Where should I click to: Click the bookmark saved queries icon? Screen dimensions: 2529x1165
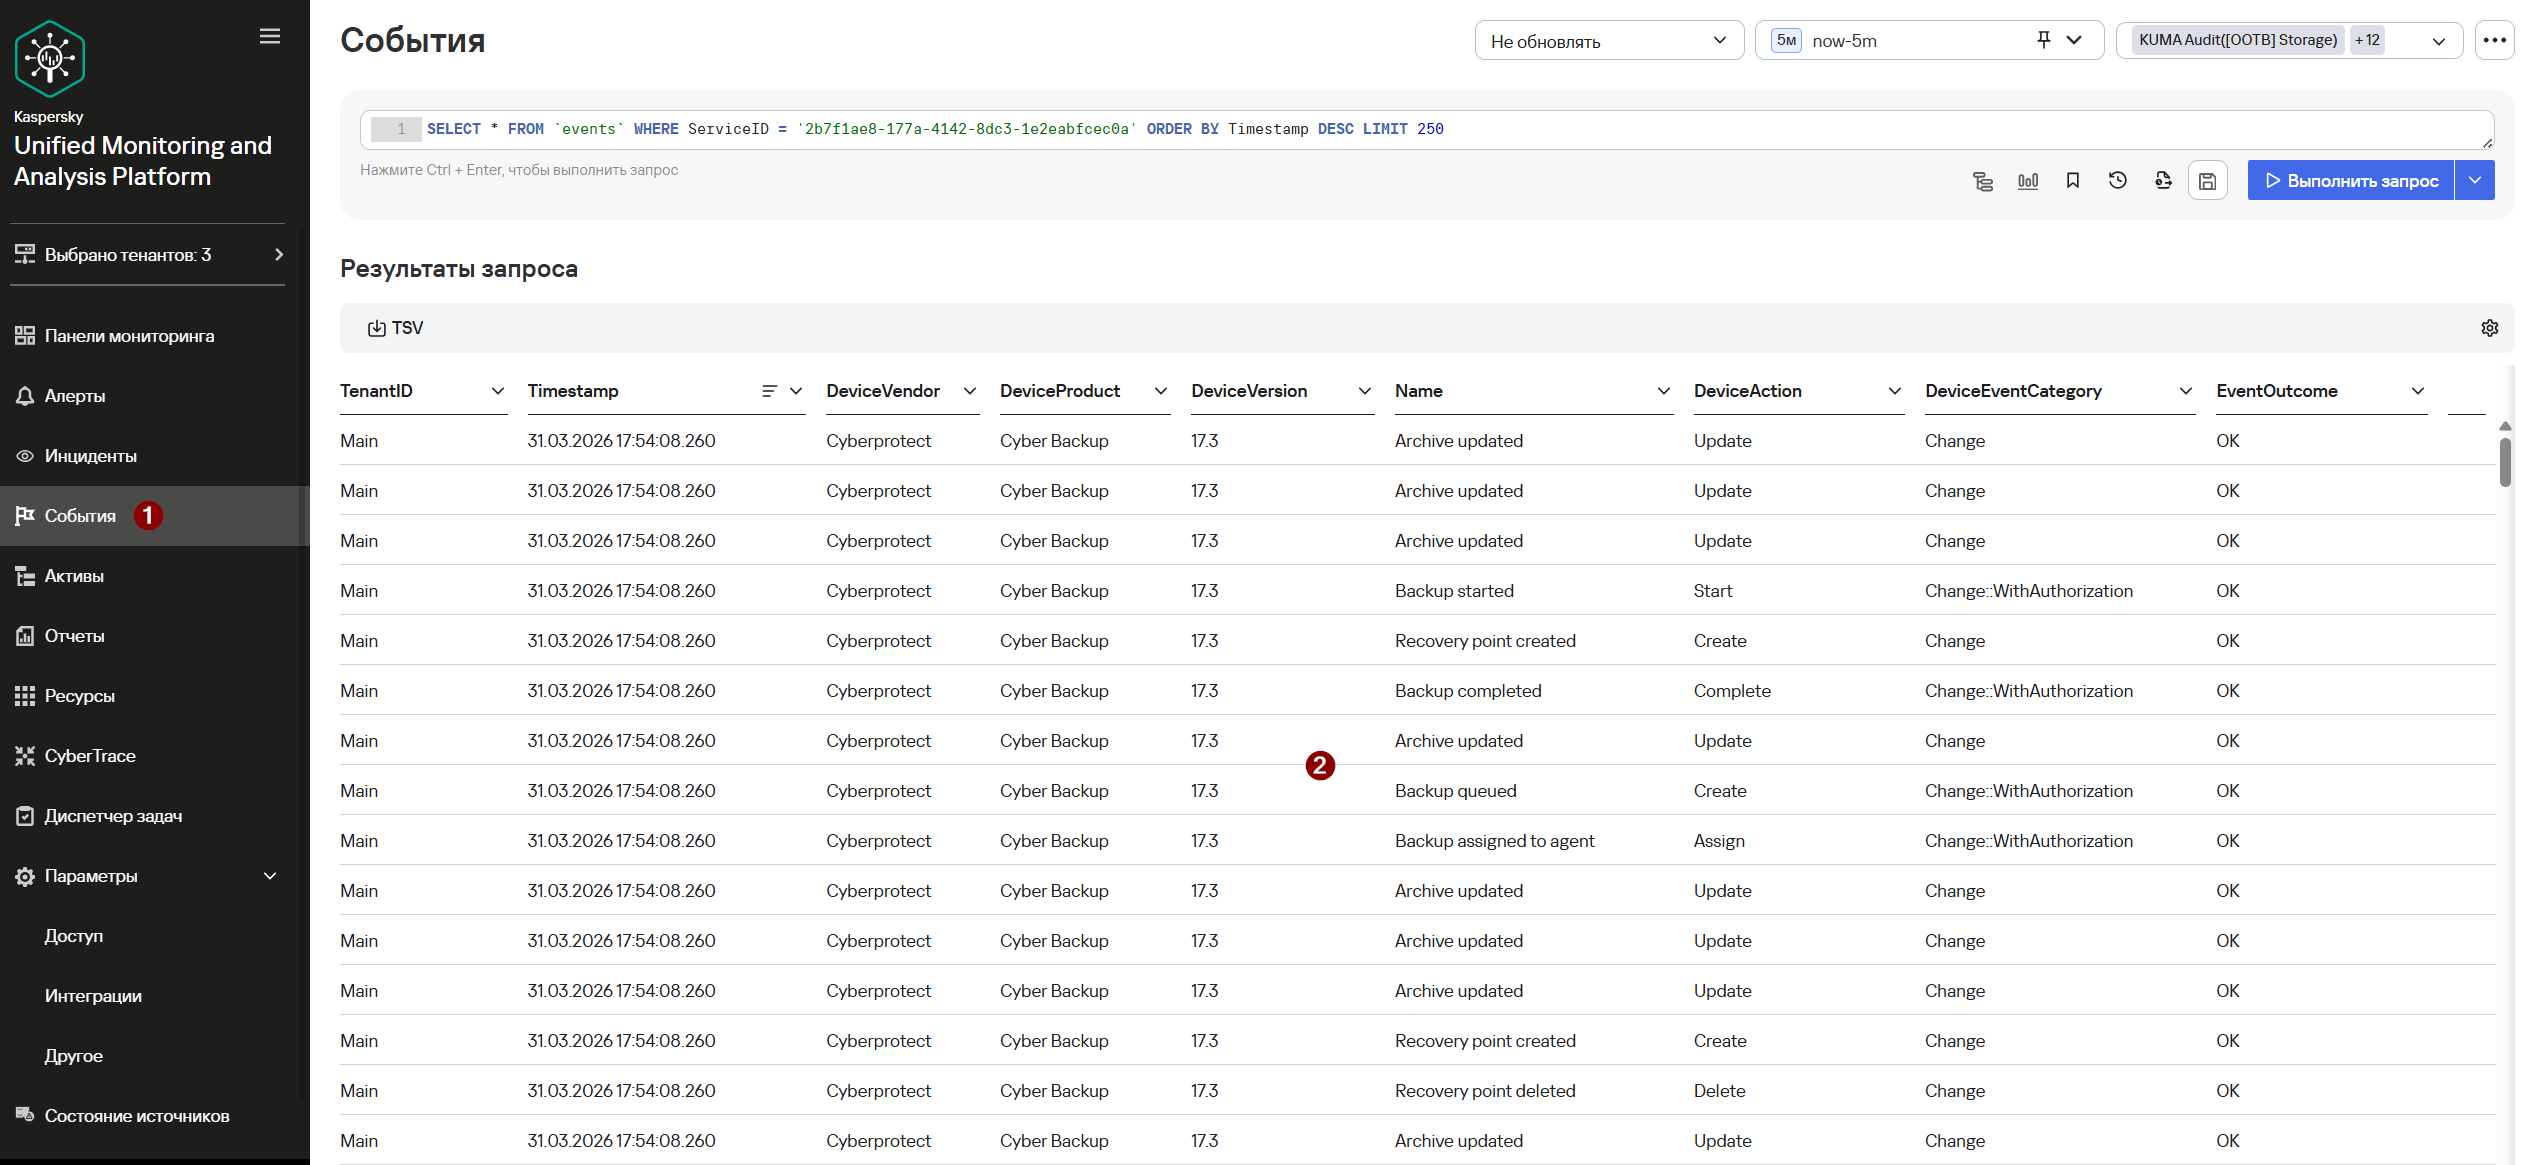[2072, 181]
